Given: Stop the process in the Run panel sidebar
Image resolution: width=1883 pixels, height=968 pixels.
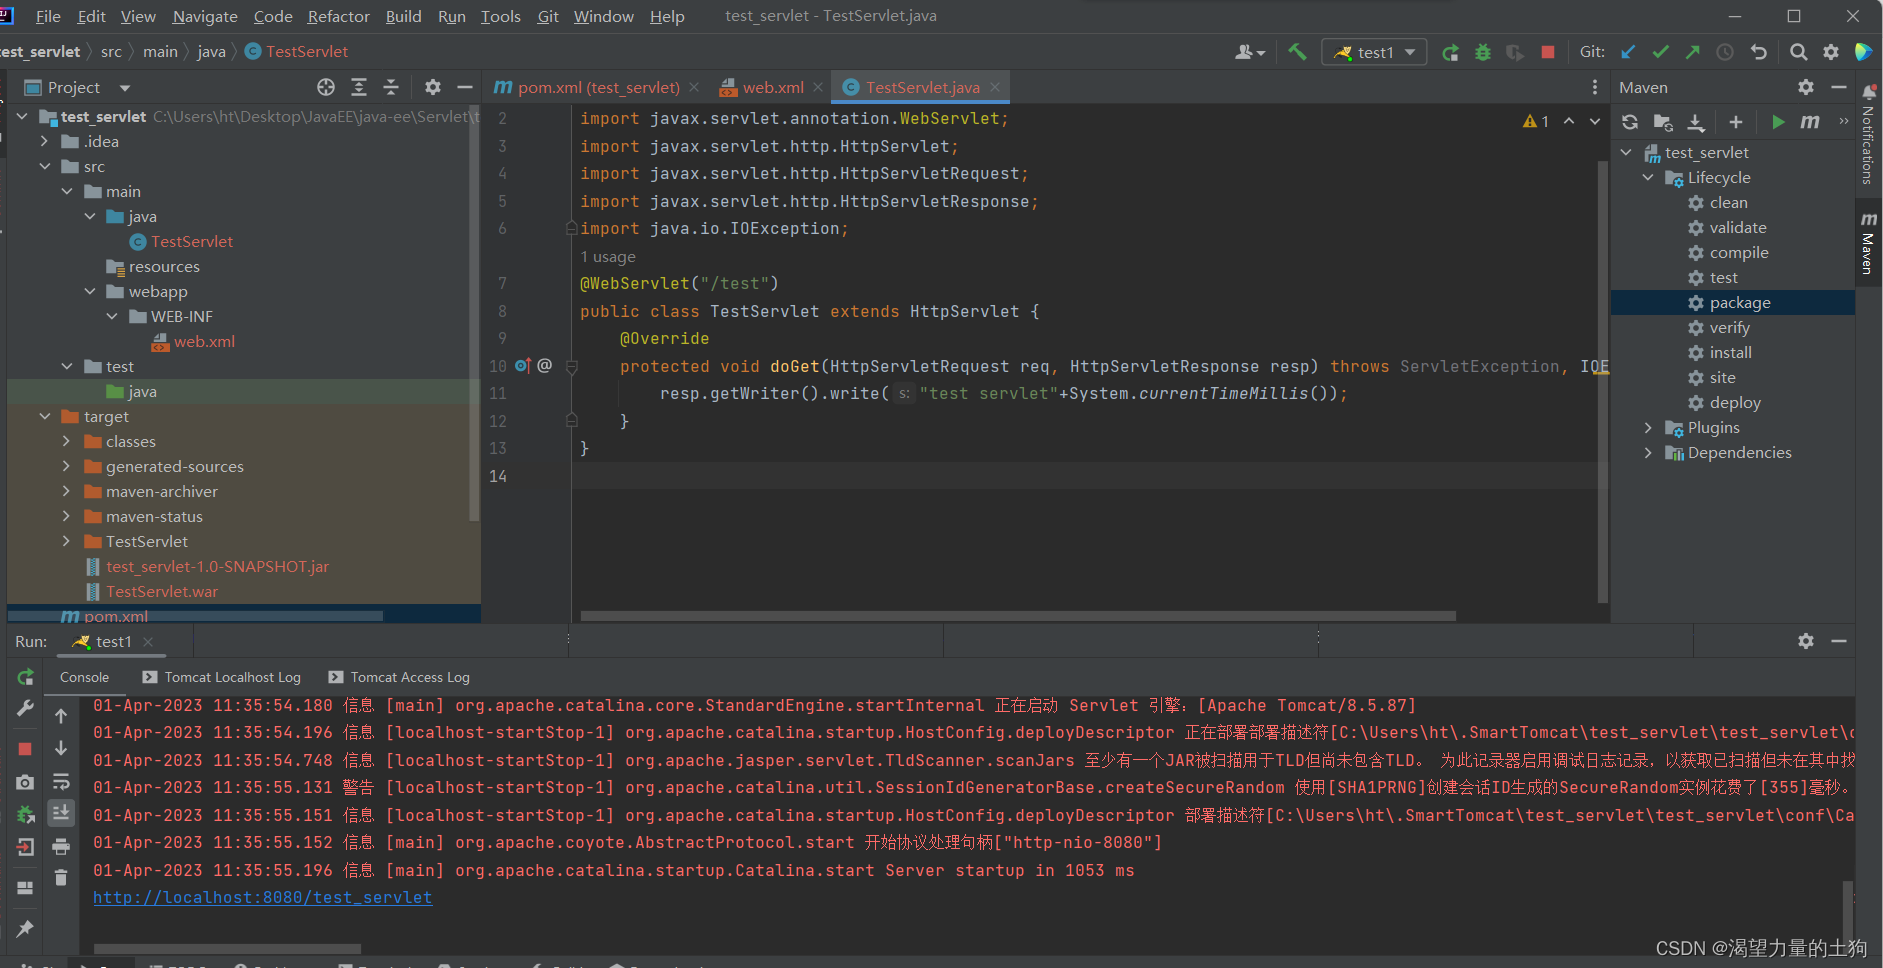Looking at the screenshot, I should coord(26,749).
